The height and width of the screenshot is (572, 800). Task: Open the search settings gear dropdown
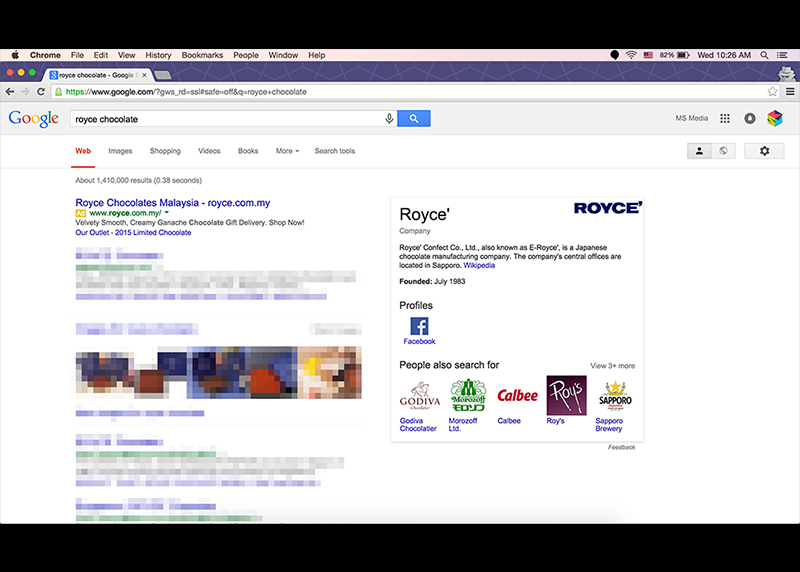click(764, 151)
